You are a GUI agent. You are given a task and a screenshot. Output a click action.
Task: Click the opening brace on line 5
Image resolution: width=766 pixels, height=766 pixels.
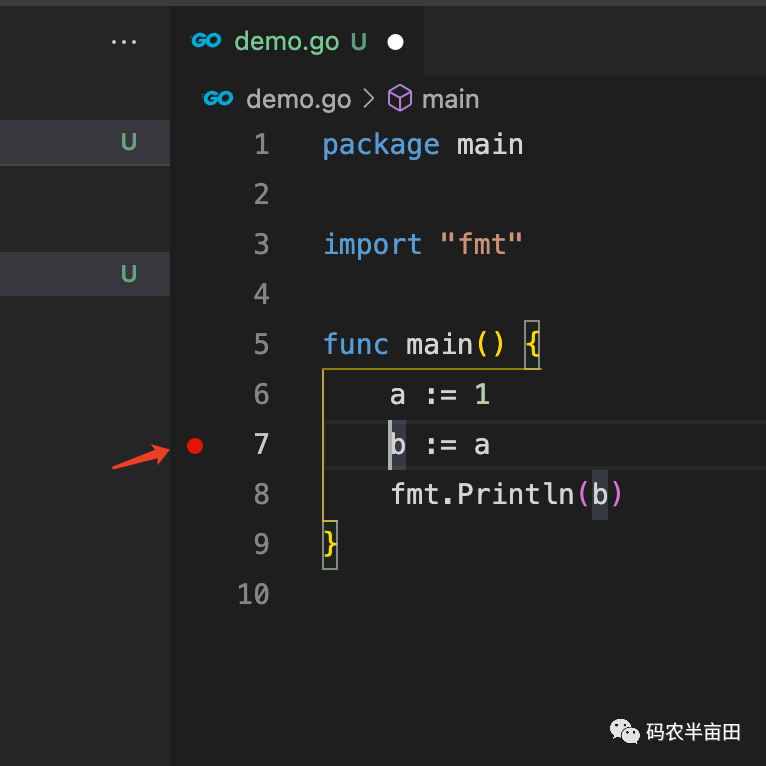532,345
